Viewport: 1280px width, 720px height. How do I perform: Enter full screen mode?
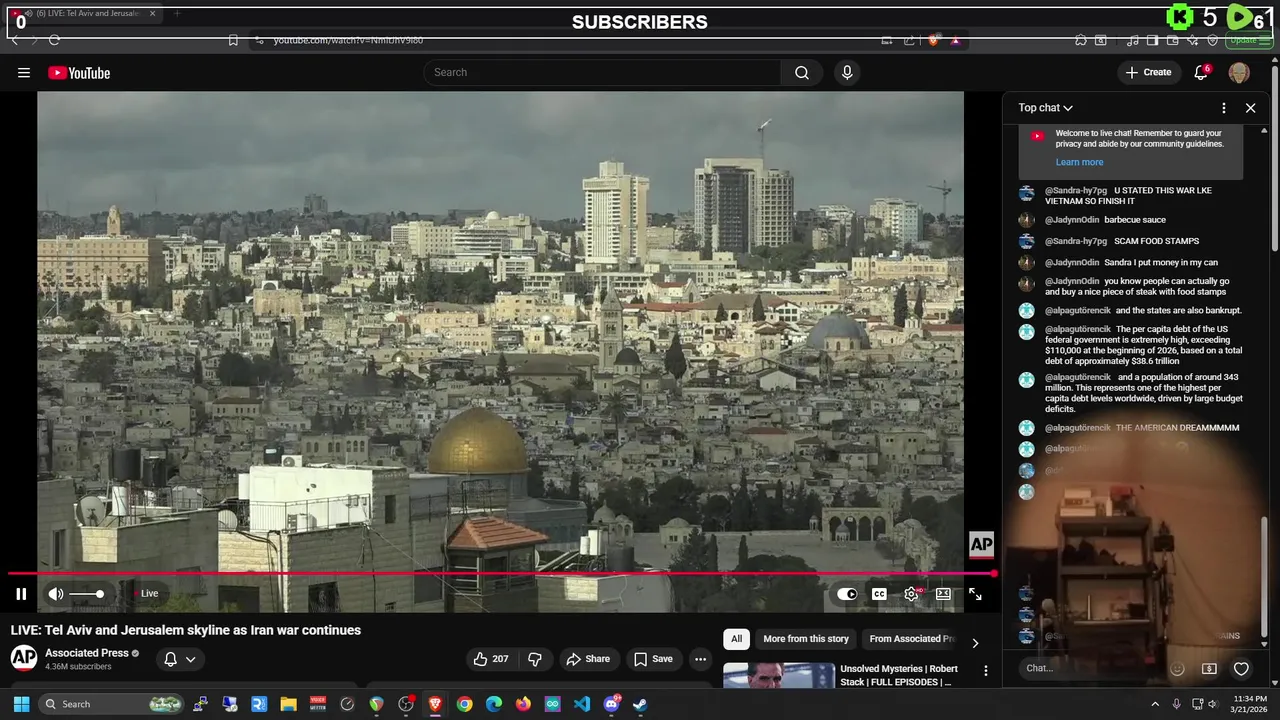point(975,594)
